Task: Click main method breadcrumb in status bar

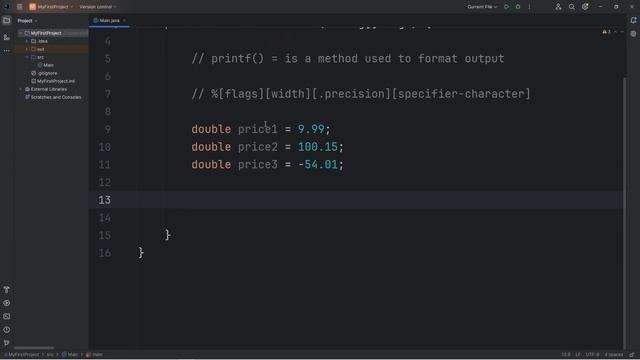Action: pos(94,355)
